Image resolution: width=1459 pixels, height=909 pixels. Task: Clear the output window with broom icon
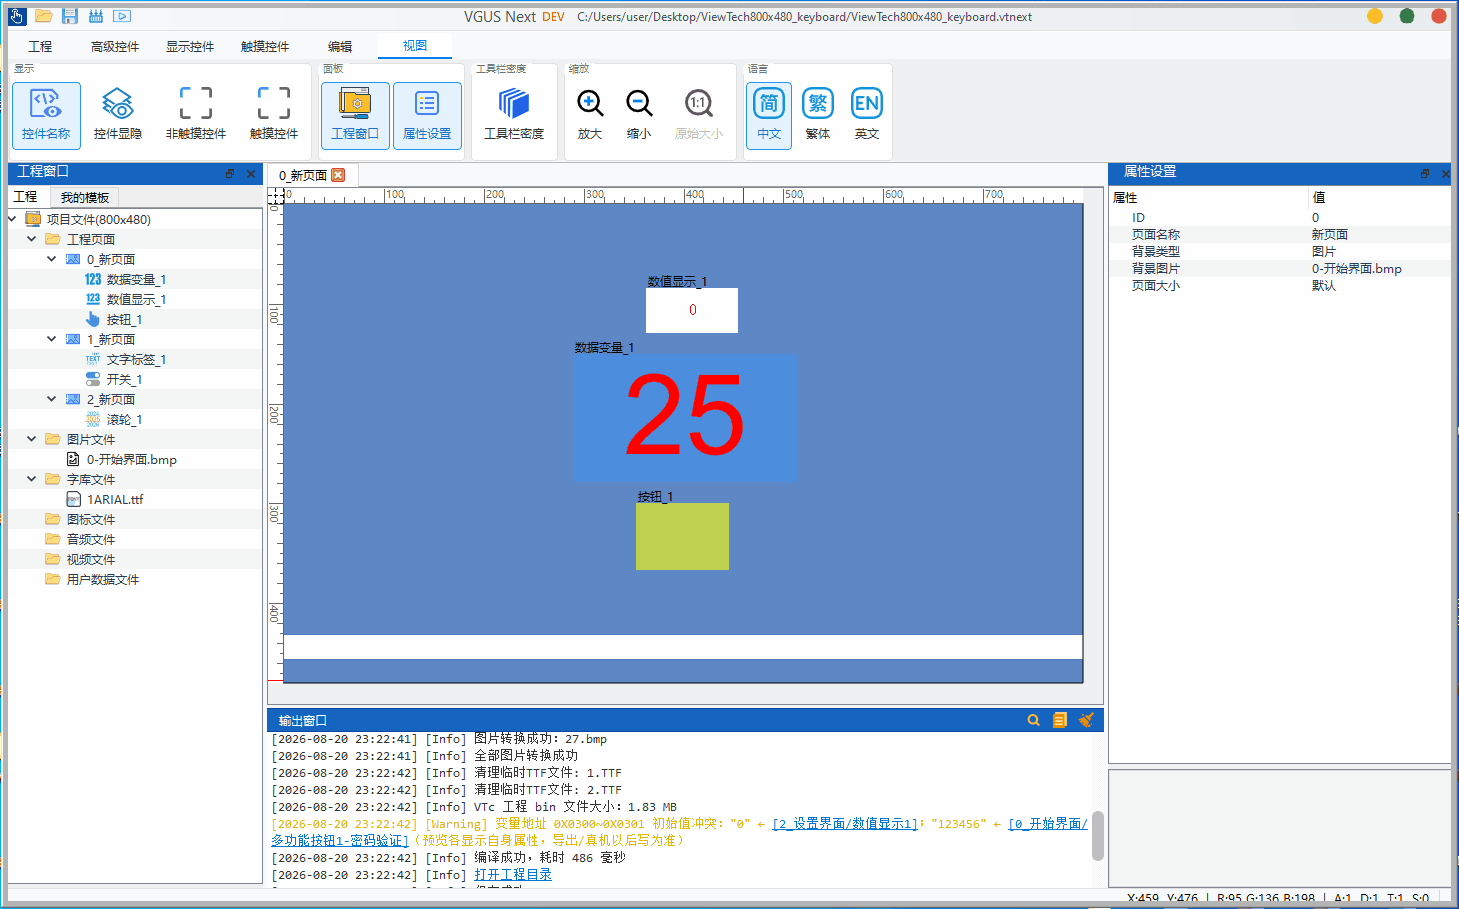click(1086, 720)
